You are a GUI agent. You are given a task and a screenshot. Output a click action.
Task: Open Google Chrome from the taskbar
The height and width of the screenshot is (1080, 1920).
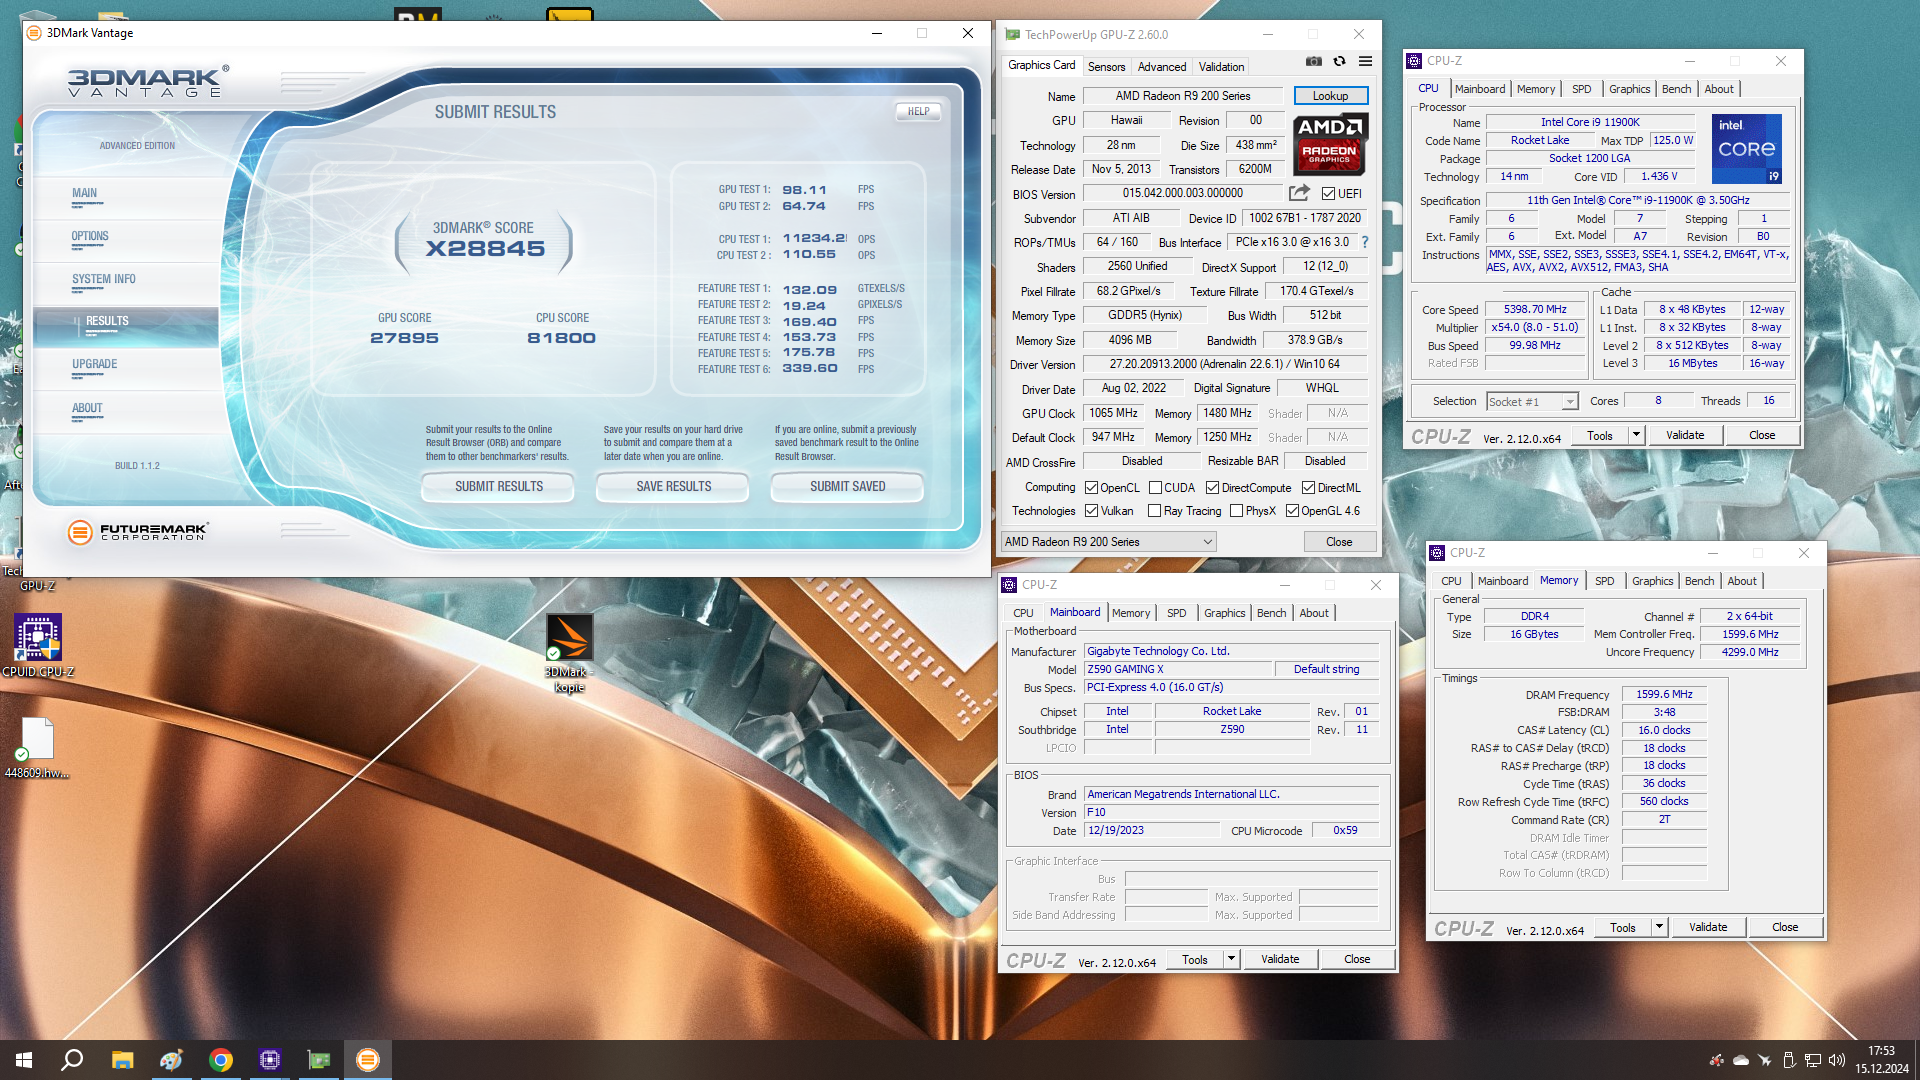(220, 1060)
